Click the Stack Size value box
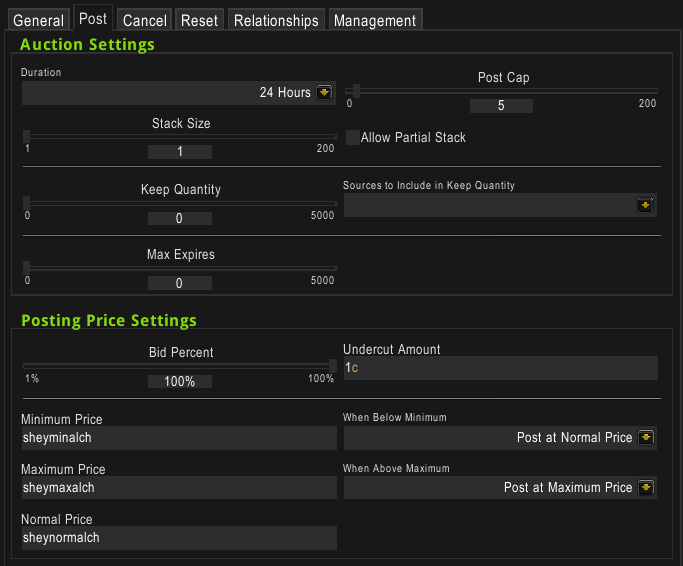Screen dimensions: 683x566 point(180,152)
